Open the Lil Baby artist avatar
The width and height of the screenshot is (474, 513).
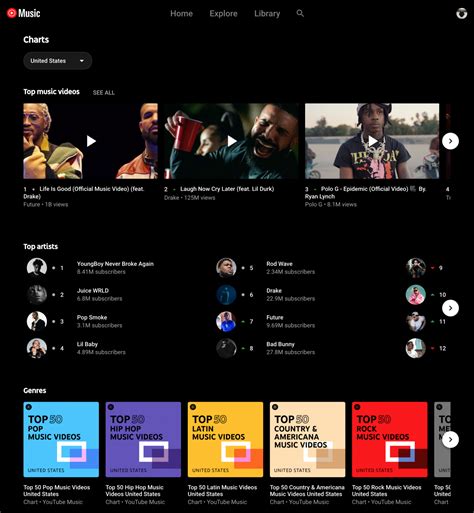pyautogui.click(x=37, y=348)
